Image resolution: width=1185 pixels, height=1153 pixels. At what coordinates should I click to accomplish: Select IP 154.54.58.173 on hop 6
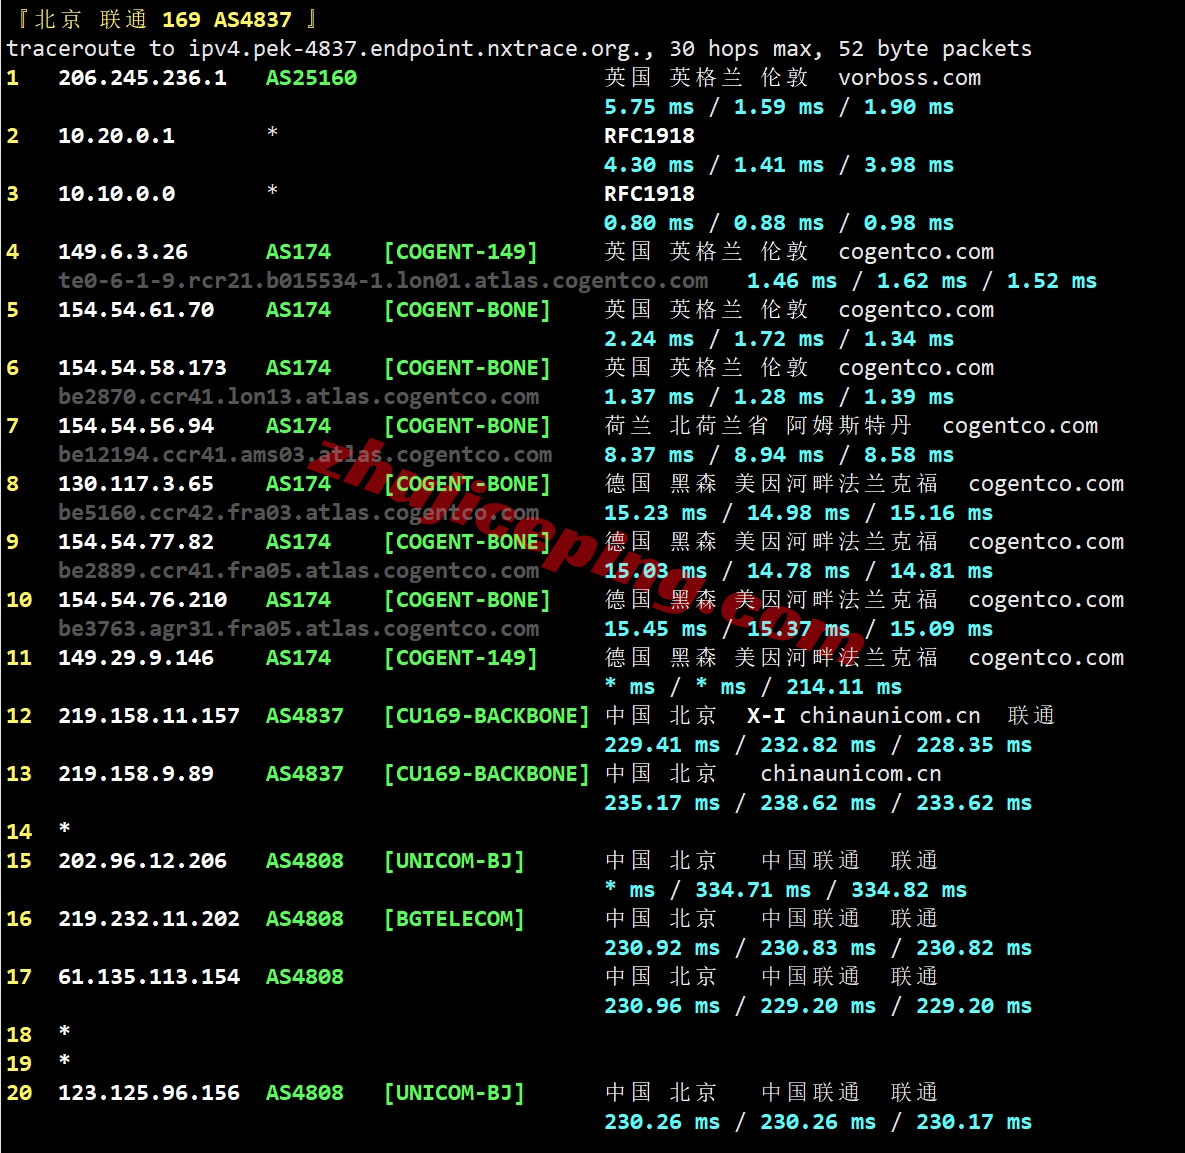(142, 368)
